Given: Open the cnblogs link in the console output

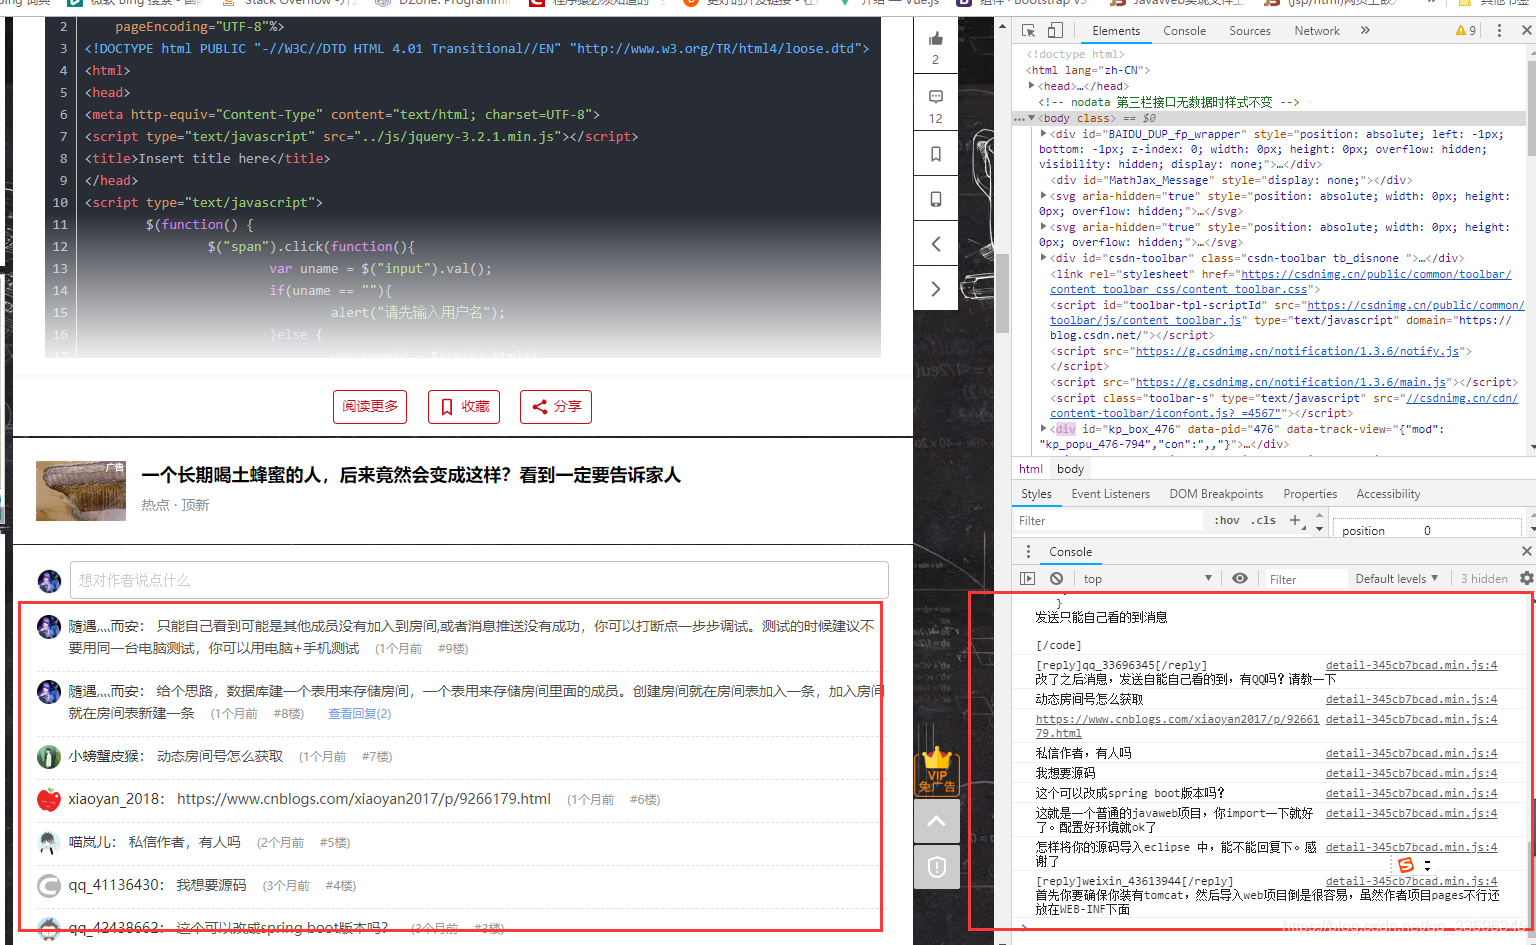Looking at the screenshot, I should coord(1177,725).
